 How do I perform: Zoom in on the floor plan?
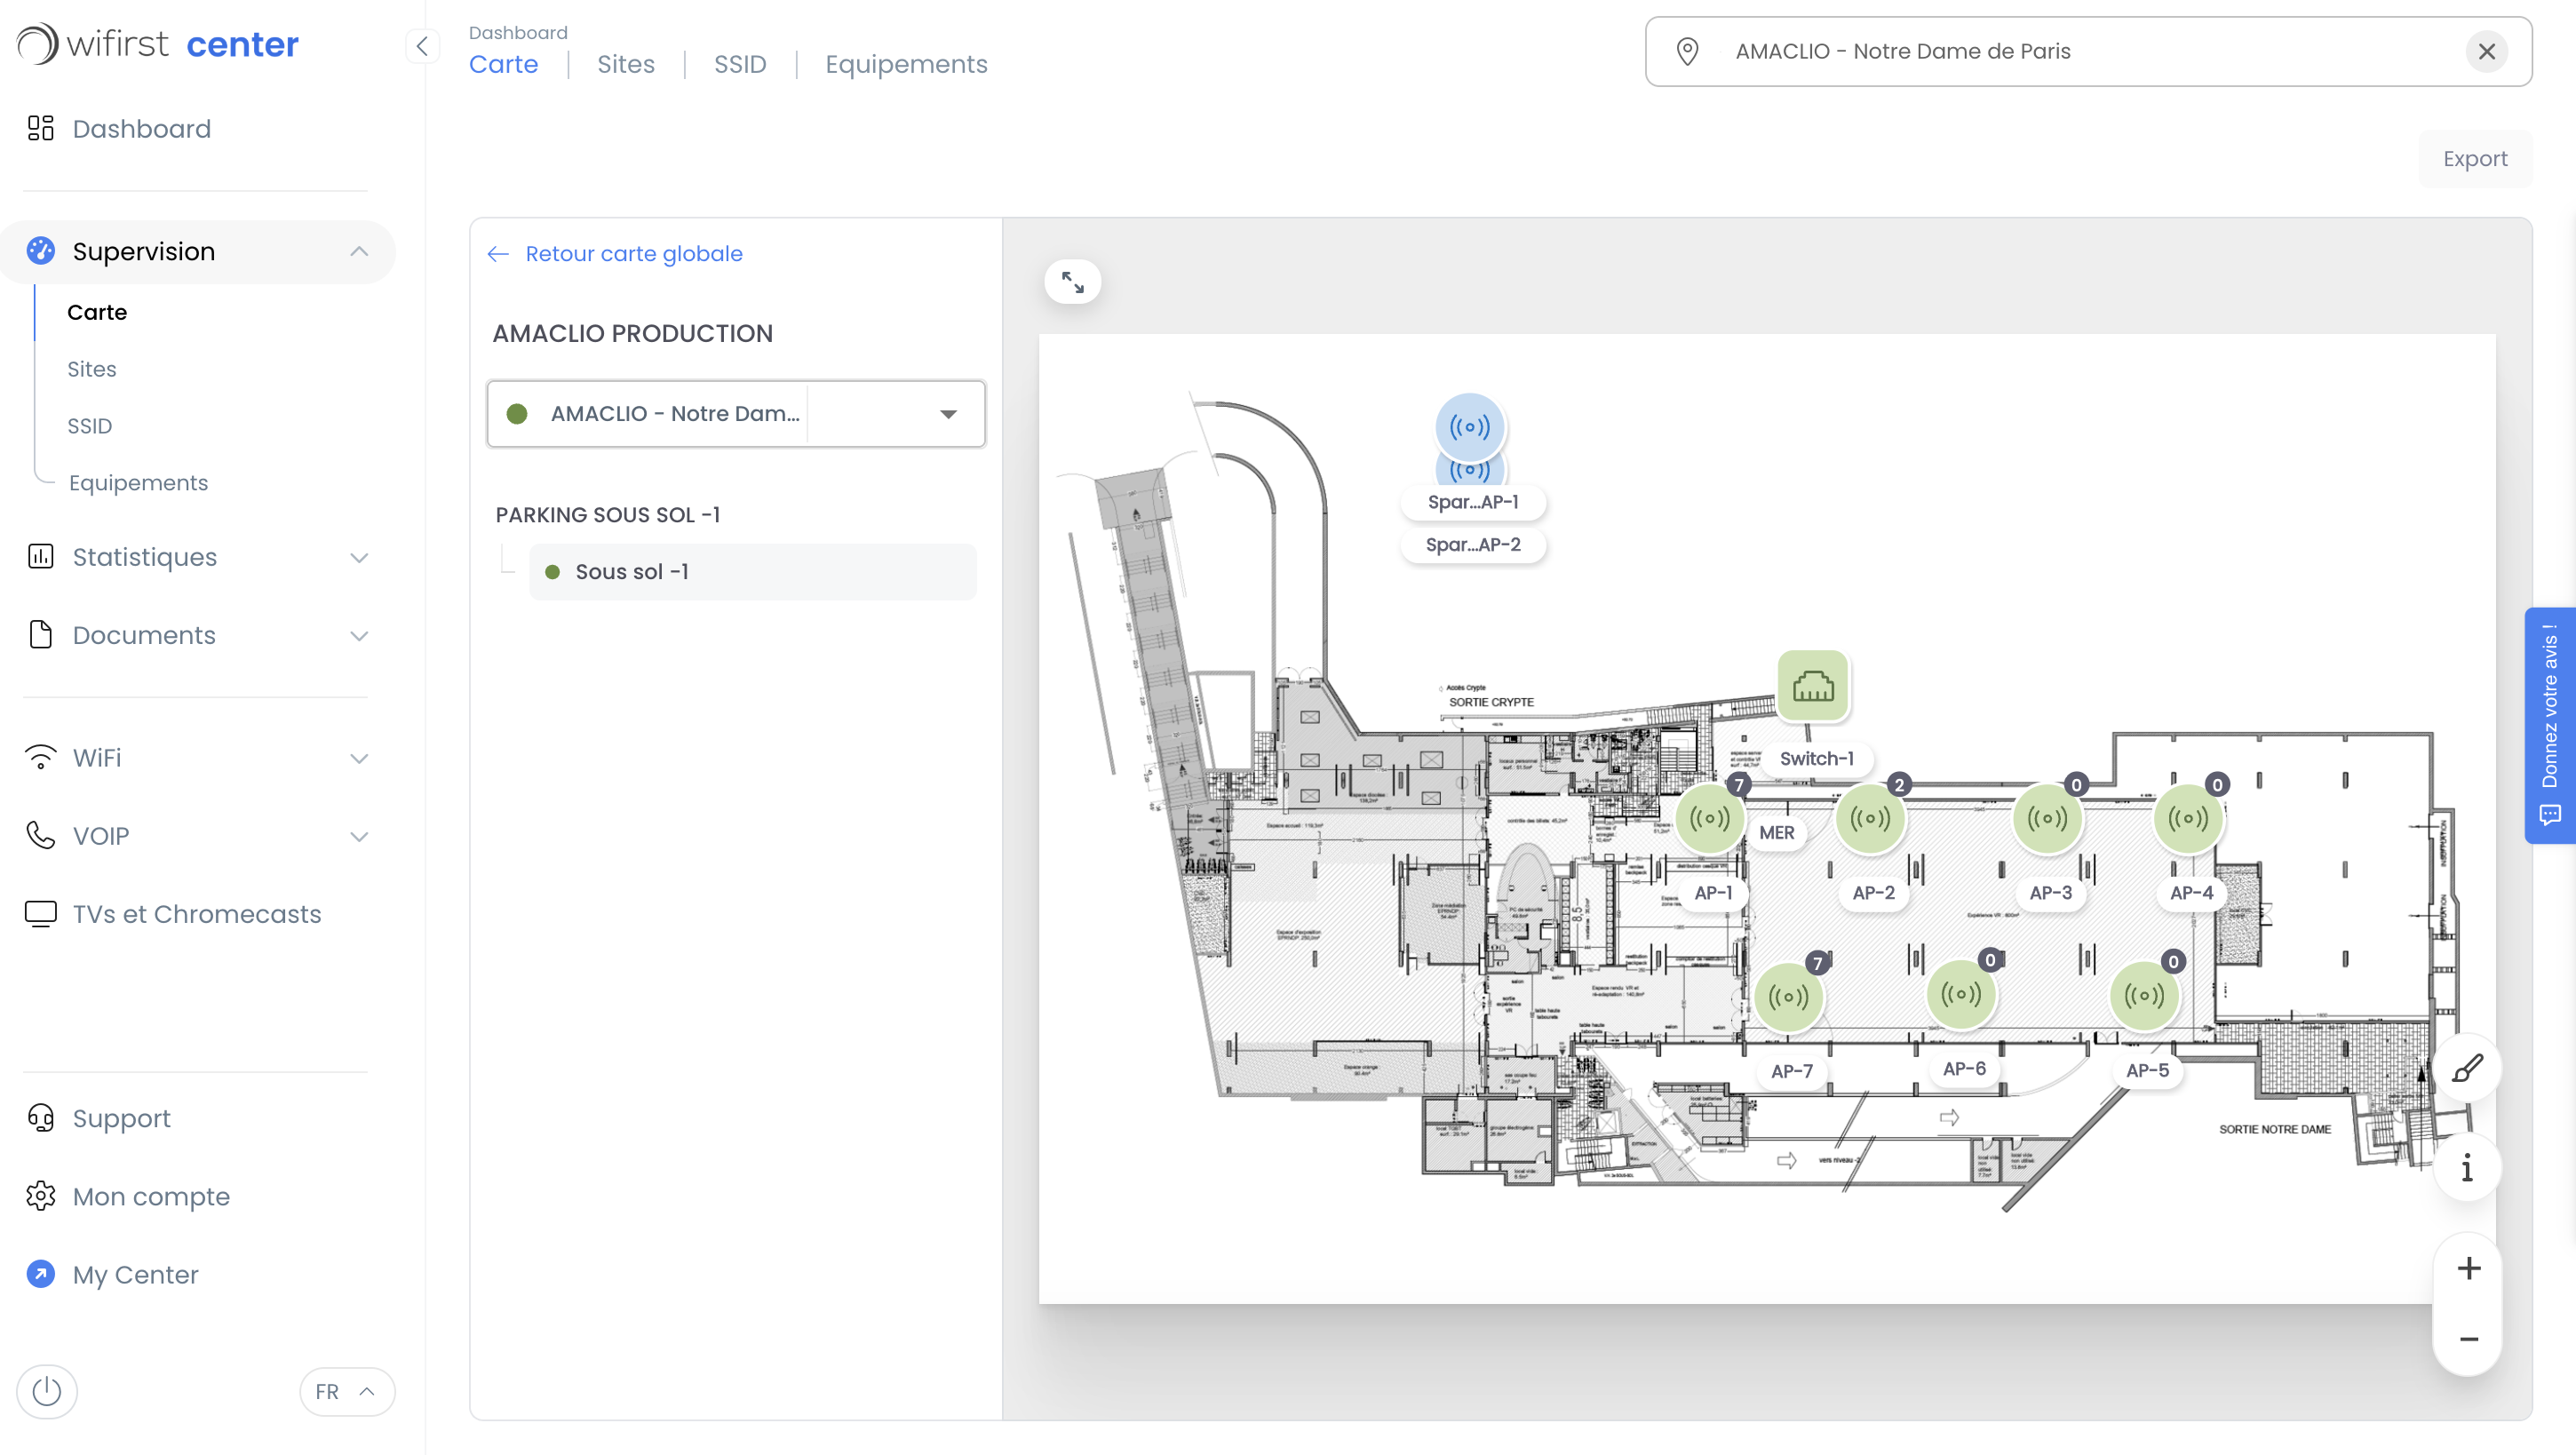tap(2468, 1269)
